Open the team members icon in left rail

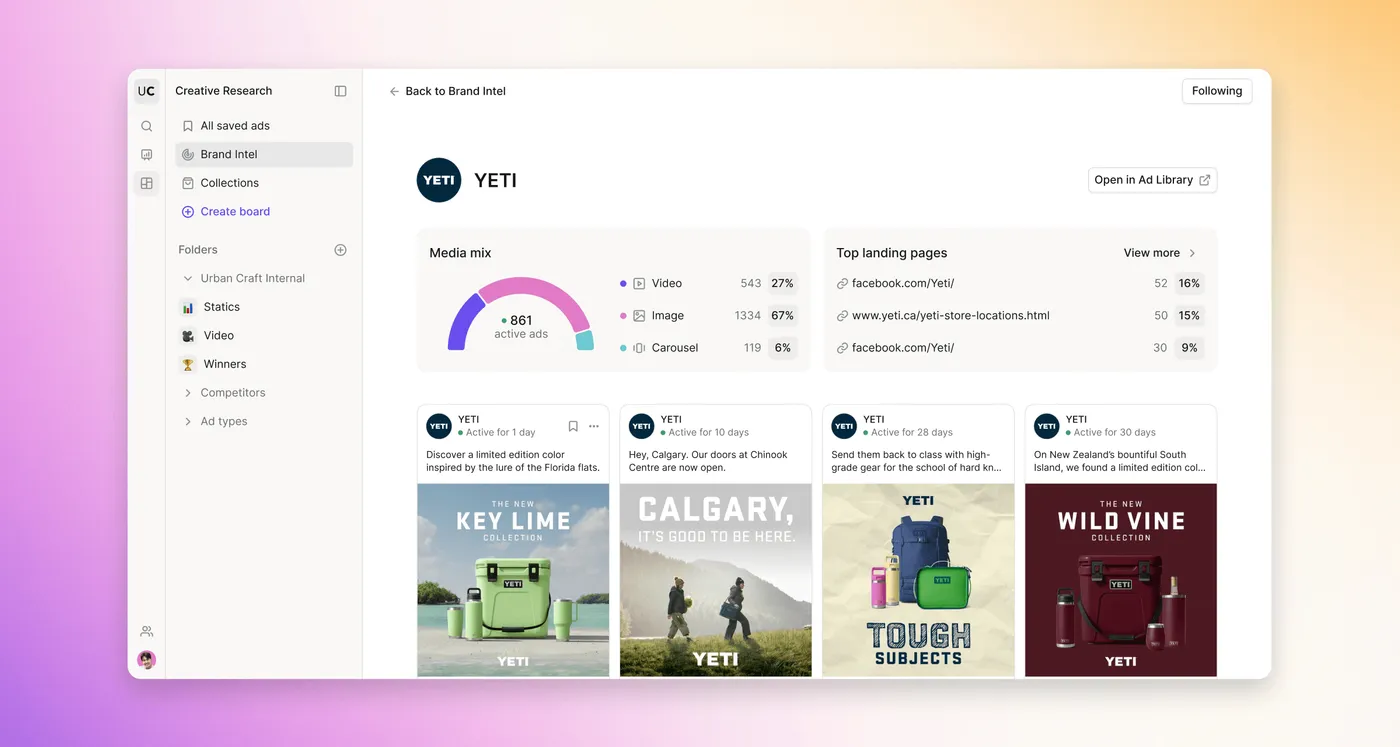147,631
